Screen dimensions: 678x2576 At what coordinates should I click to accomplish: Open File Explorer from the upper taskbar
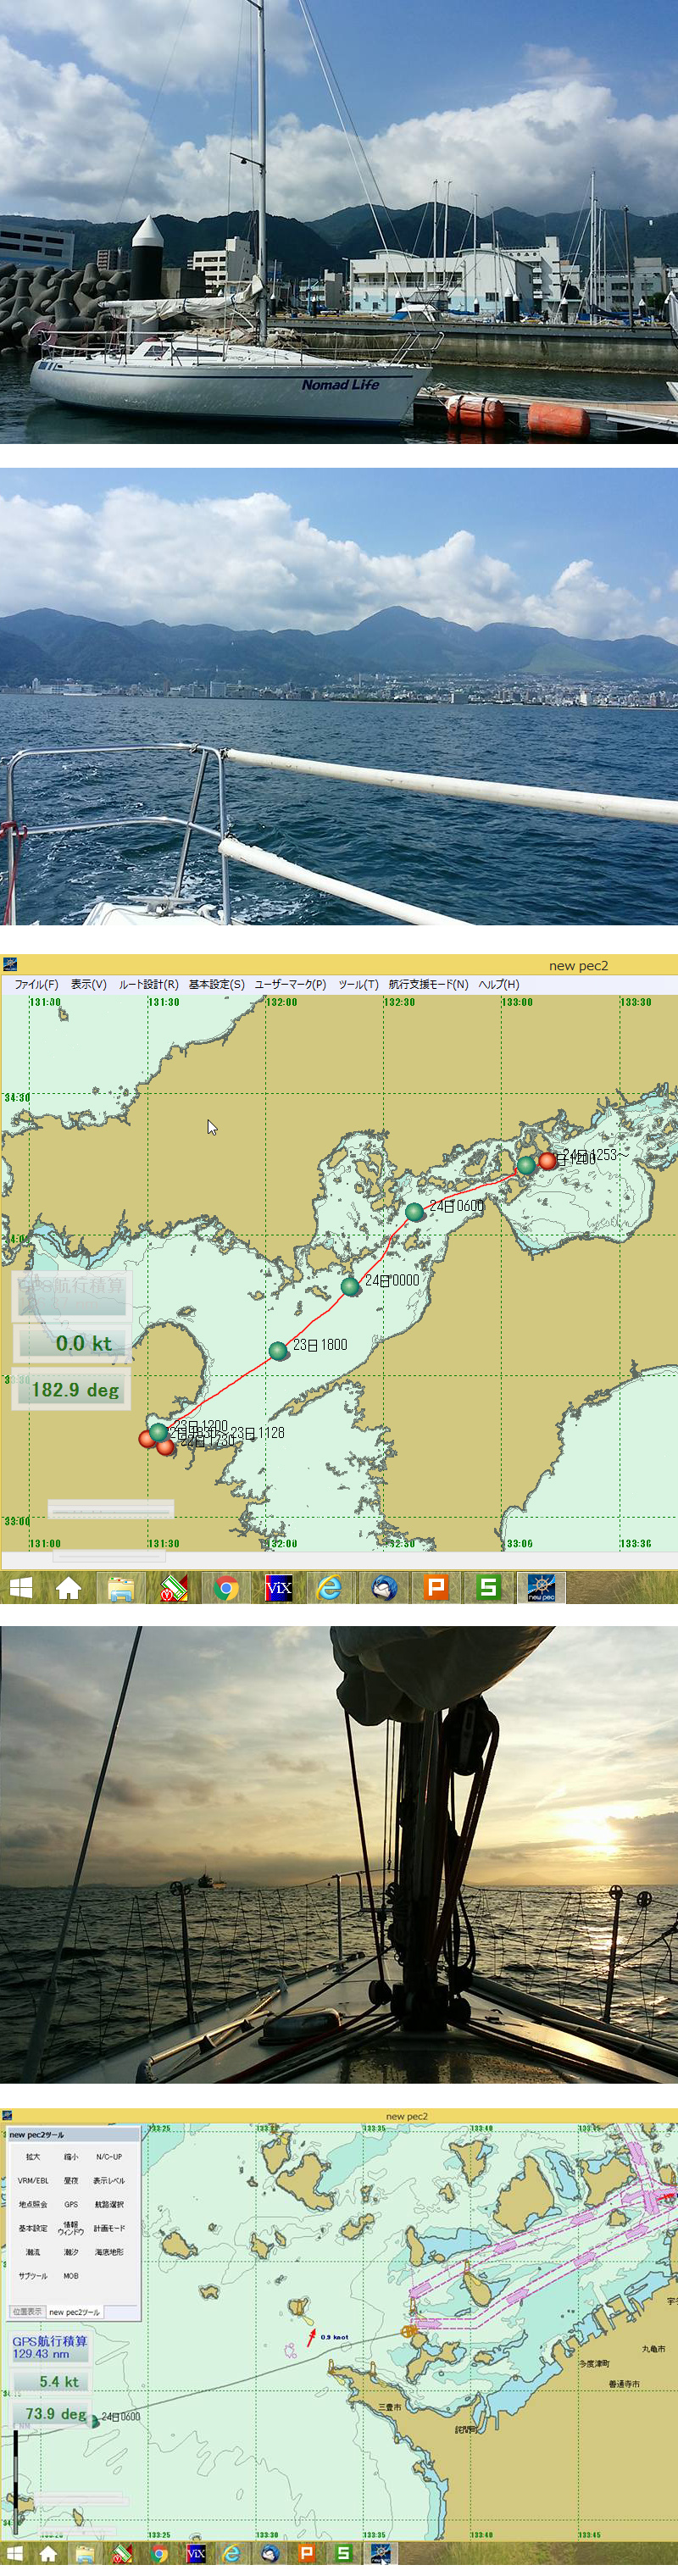point(121,1588)
